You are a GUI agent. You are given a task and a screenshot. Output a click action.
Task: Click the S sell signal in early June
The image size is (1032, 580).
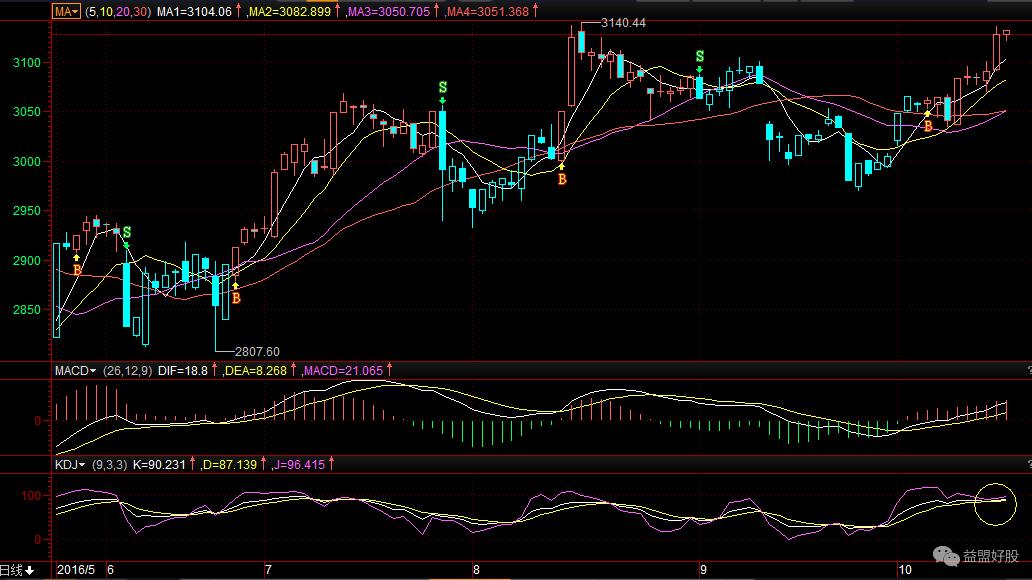click(x=127, y=233)
